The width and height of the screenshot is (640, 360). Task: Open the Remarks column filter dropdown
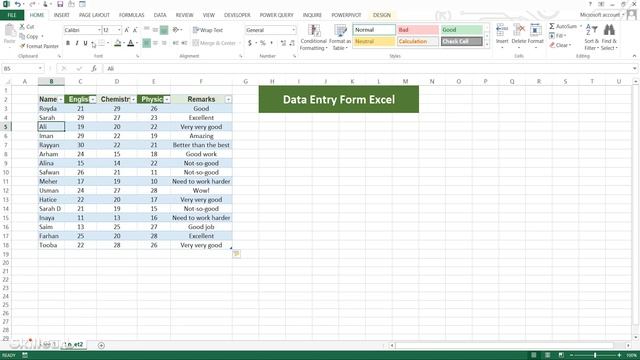[x=228, y=100]
